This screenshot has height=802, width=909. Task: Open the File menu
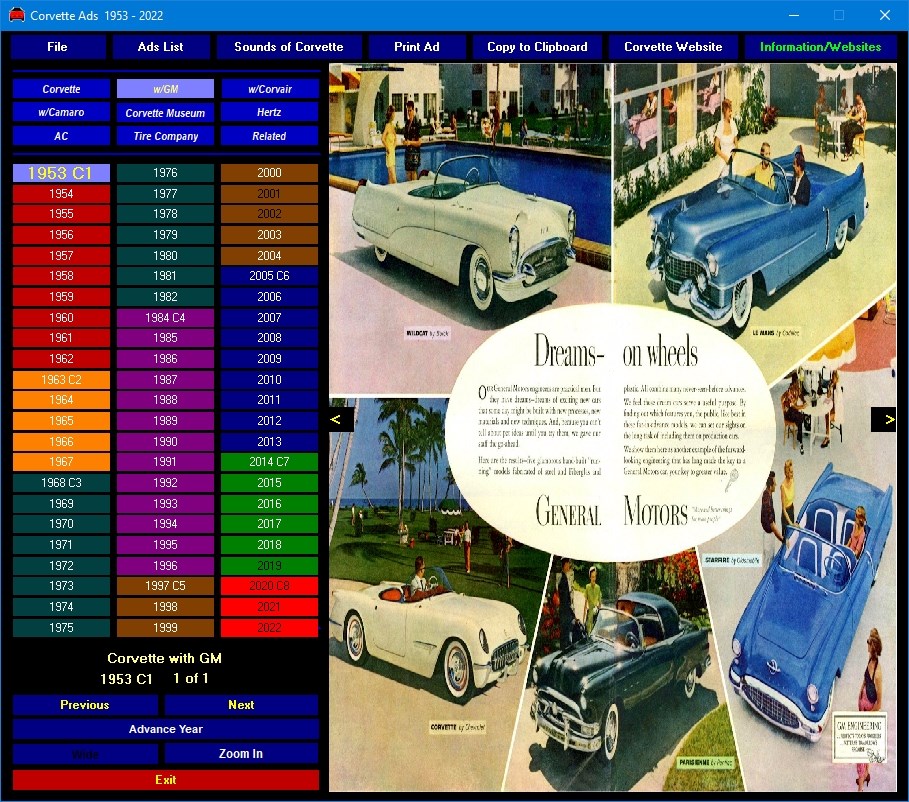58,47
